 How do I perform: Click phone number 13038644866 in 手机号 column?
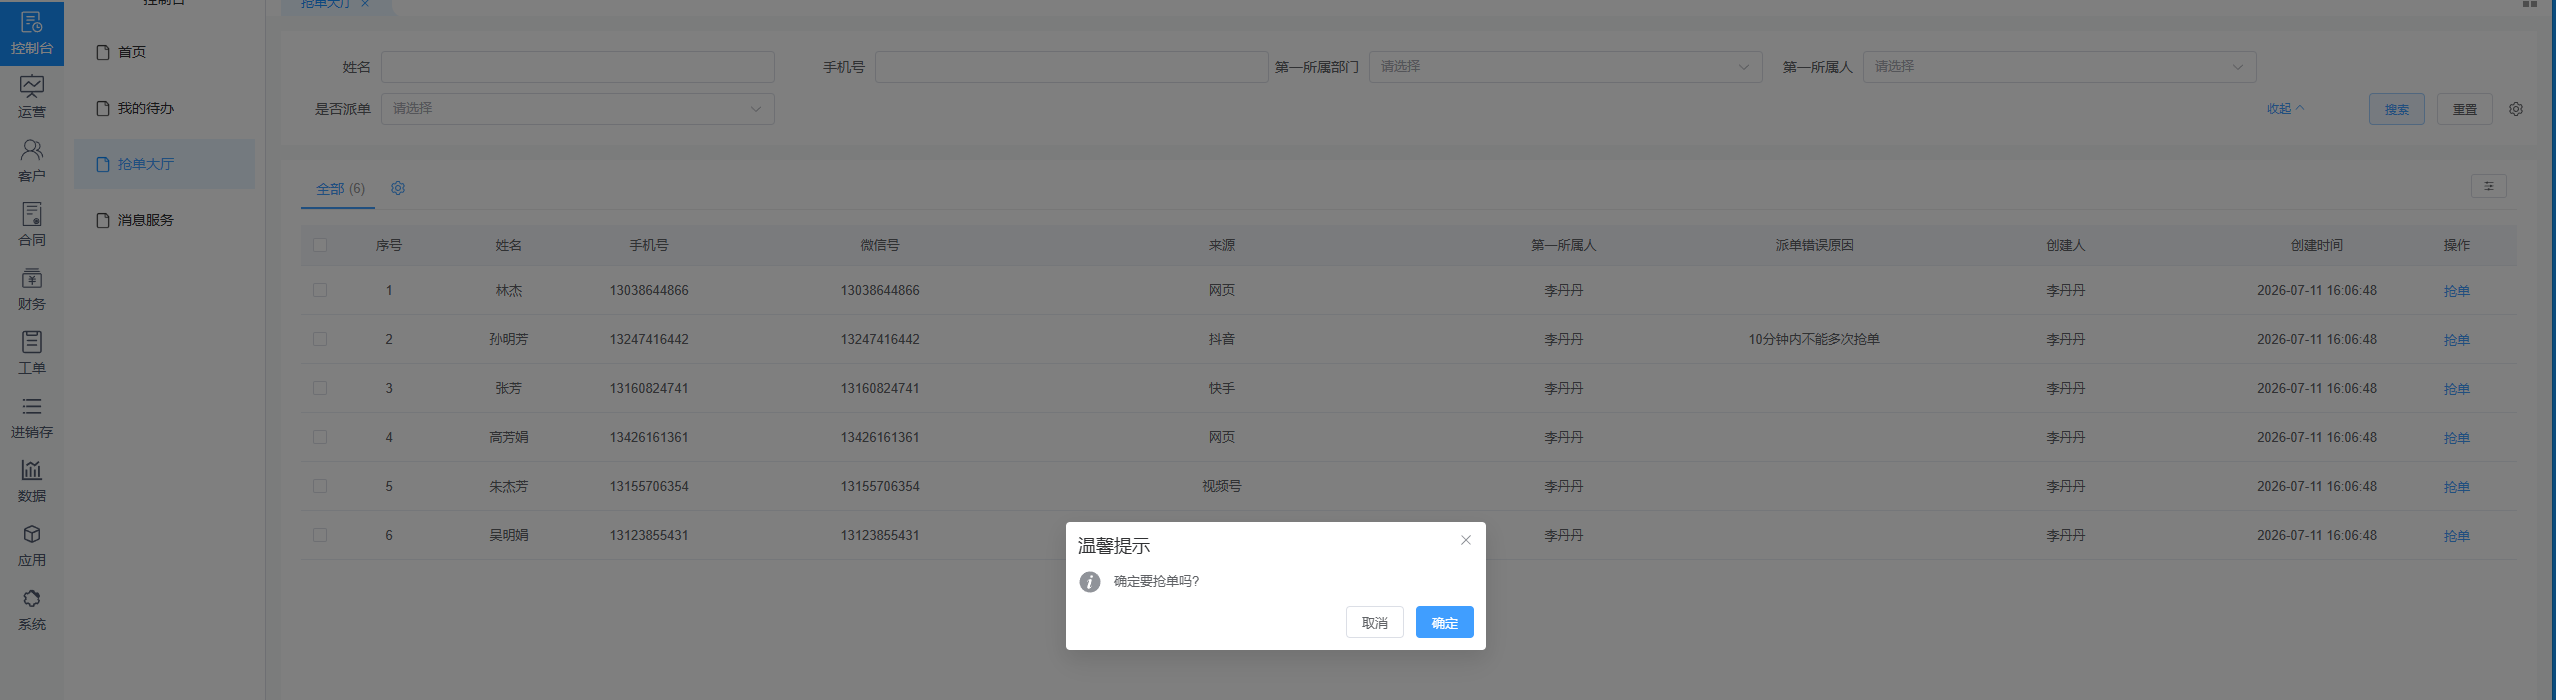[x=649, y=290]
